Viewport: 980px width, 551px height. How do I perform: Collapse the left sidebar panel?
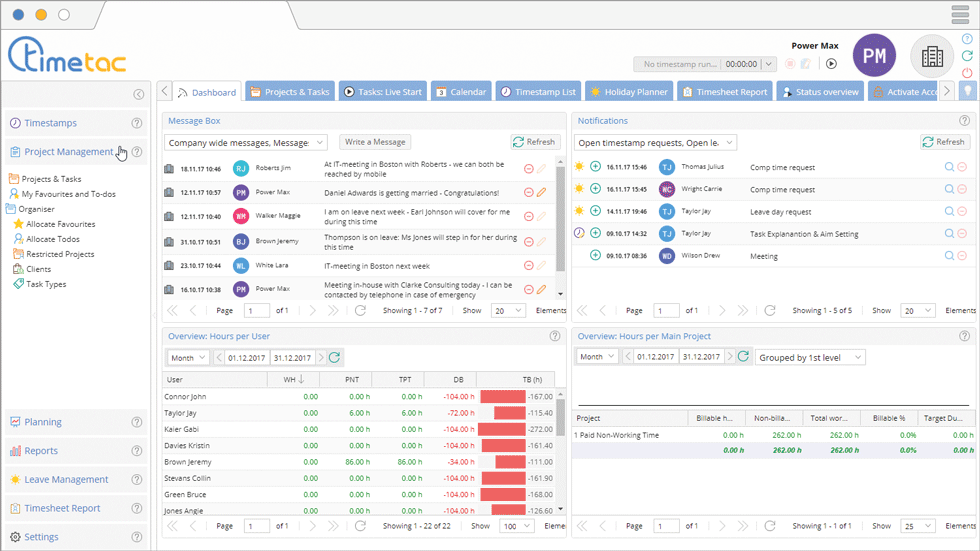[138, 94]
